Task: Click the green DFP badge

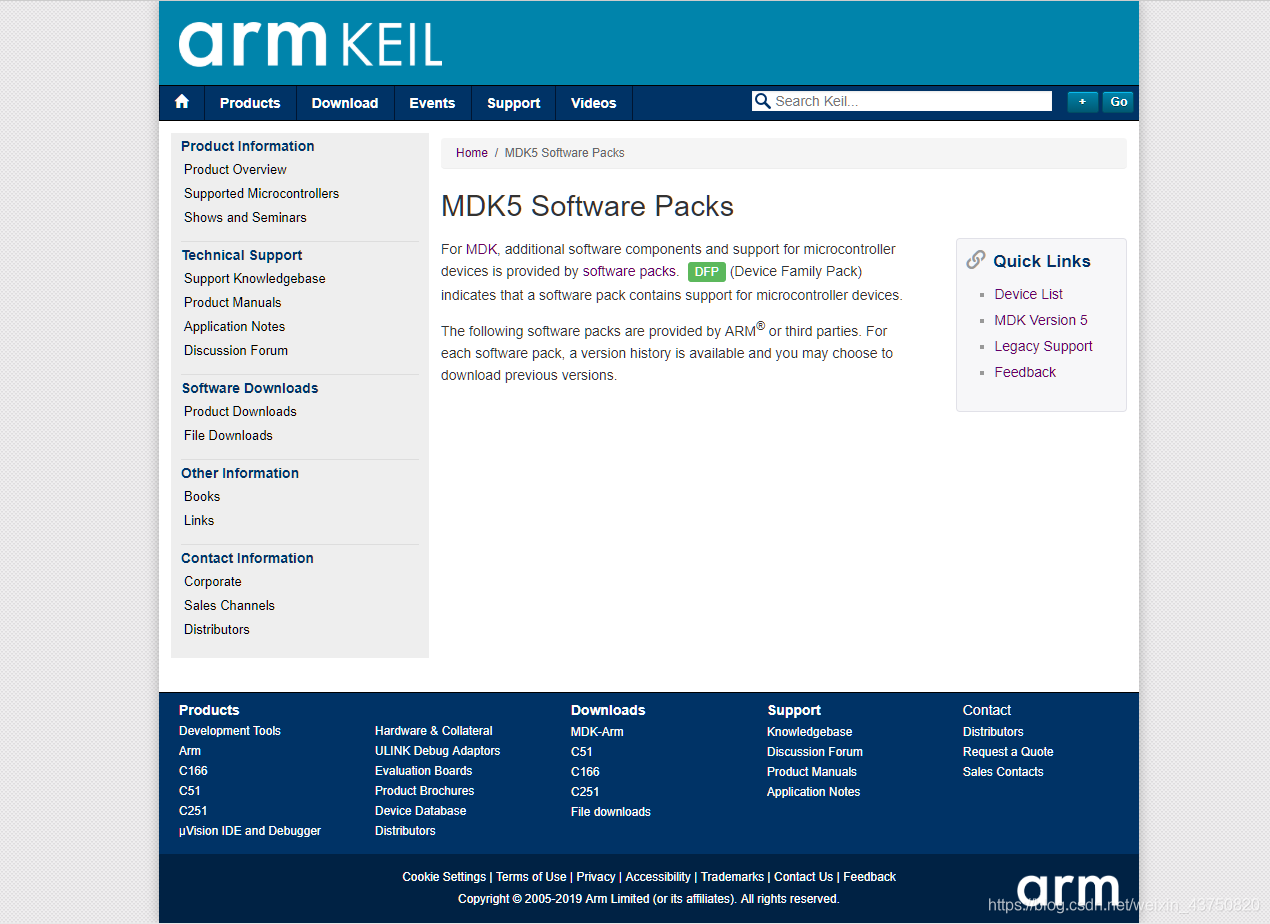Action: pos(707,272)
